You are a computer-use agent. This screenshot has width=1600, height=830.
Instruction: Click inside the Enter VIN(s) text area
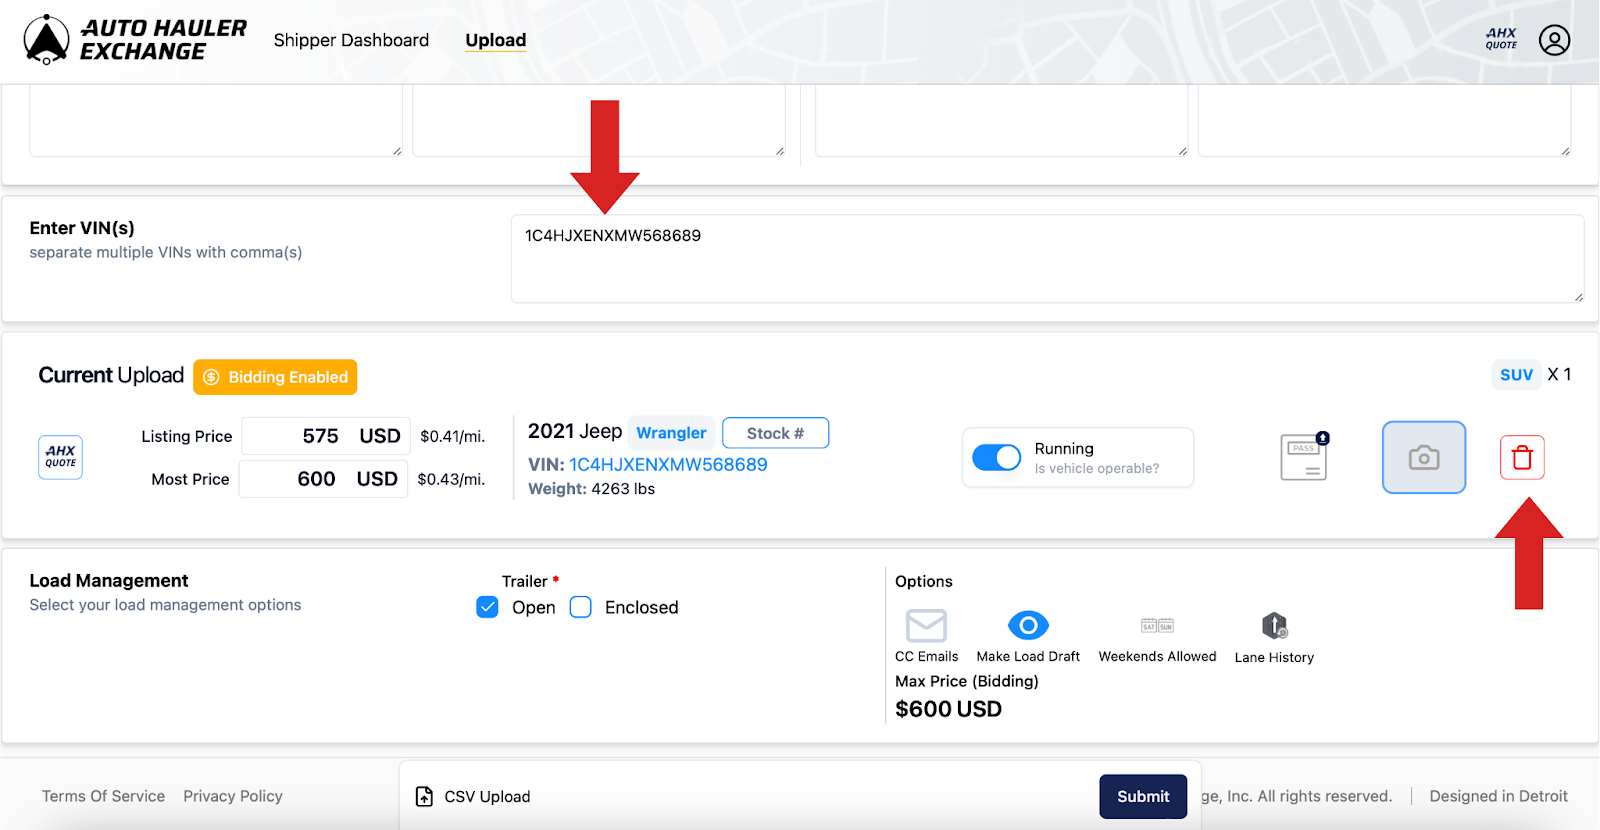pos(1047,259)
